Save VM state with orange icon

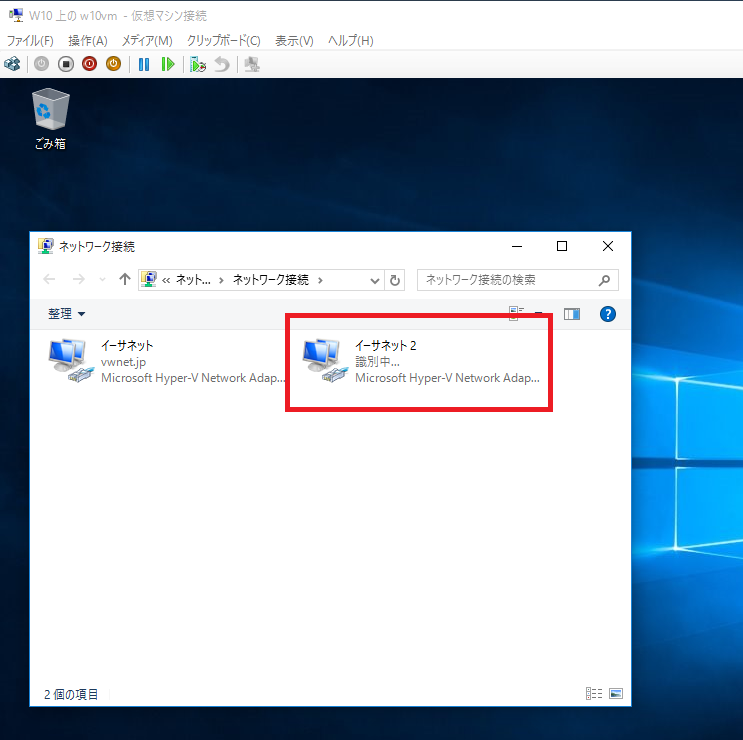coord(113,64)
